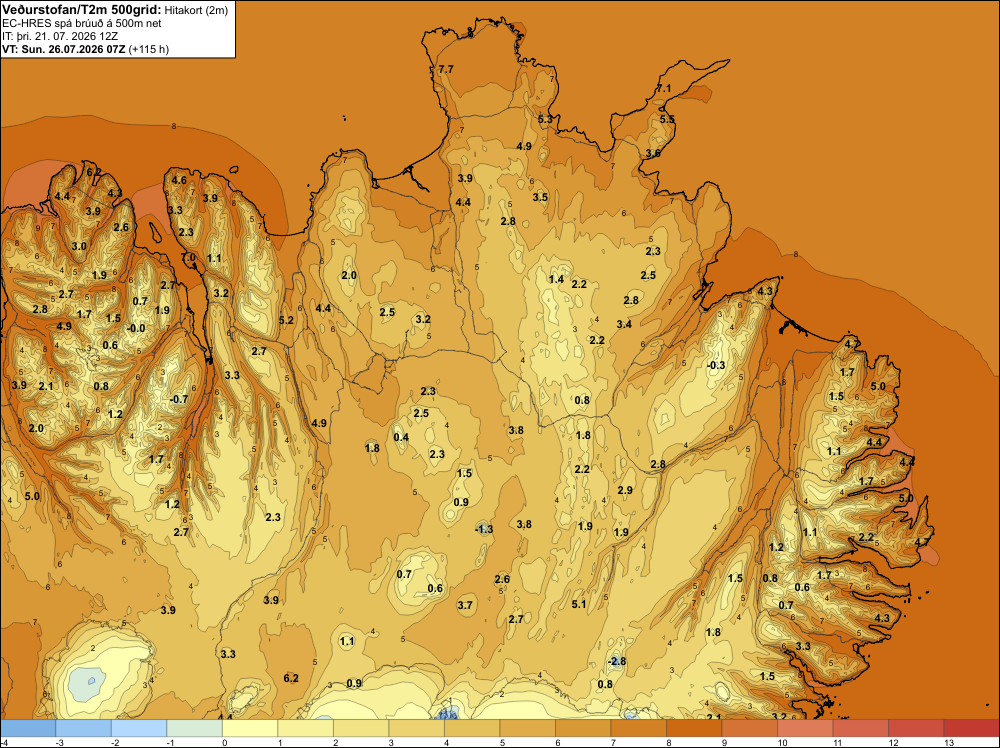1000x748 pixels.
Task: Click the temperature value 7.1
Action: coord(664,89)
